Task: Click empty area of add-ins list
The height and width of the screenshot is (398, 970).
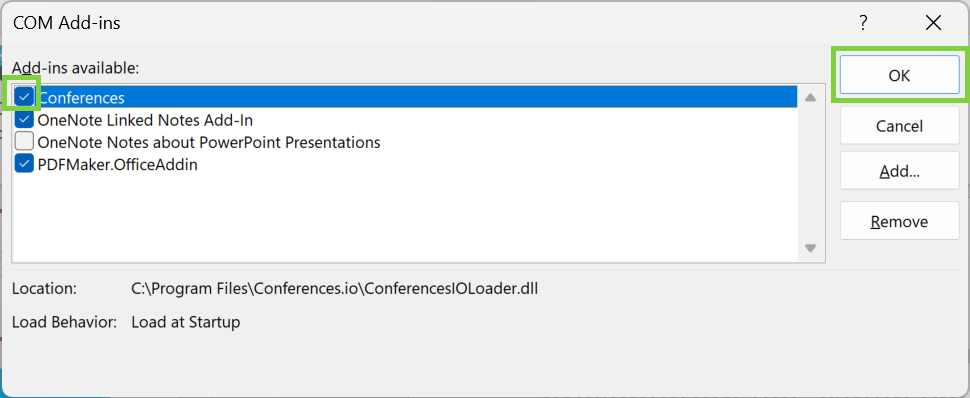Action: pos(405,217)
